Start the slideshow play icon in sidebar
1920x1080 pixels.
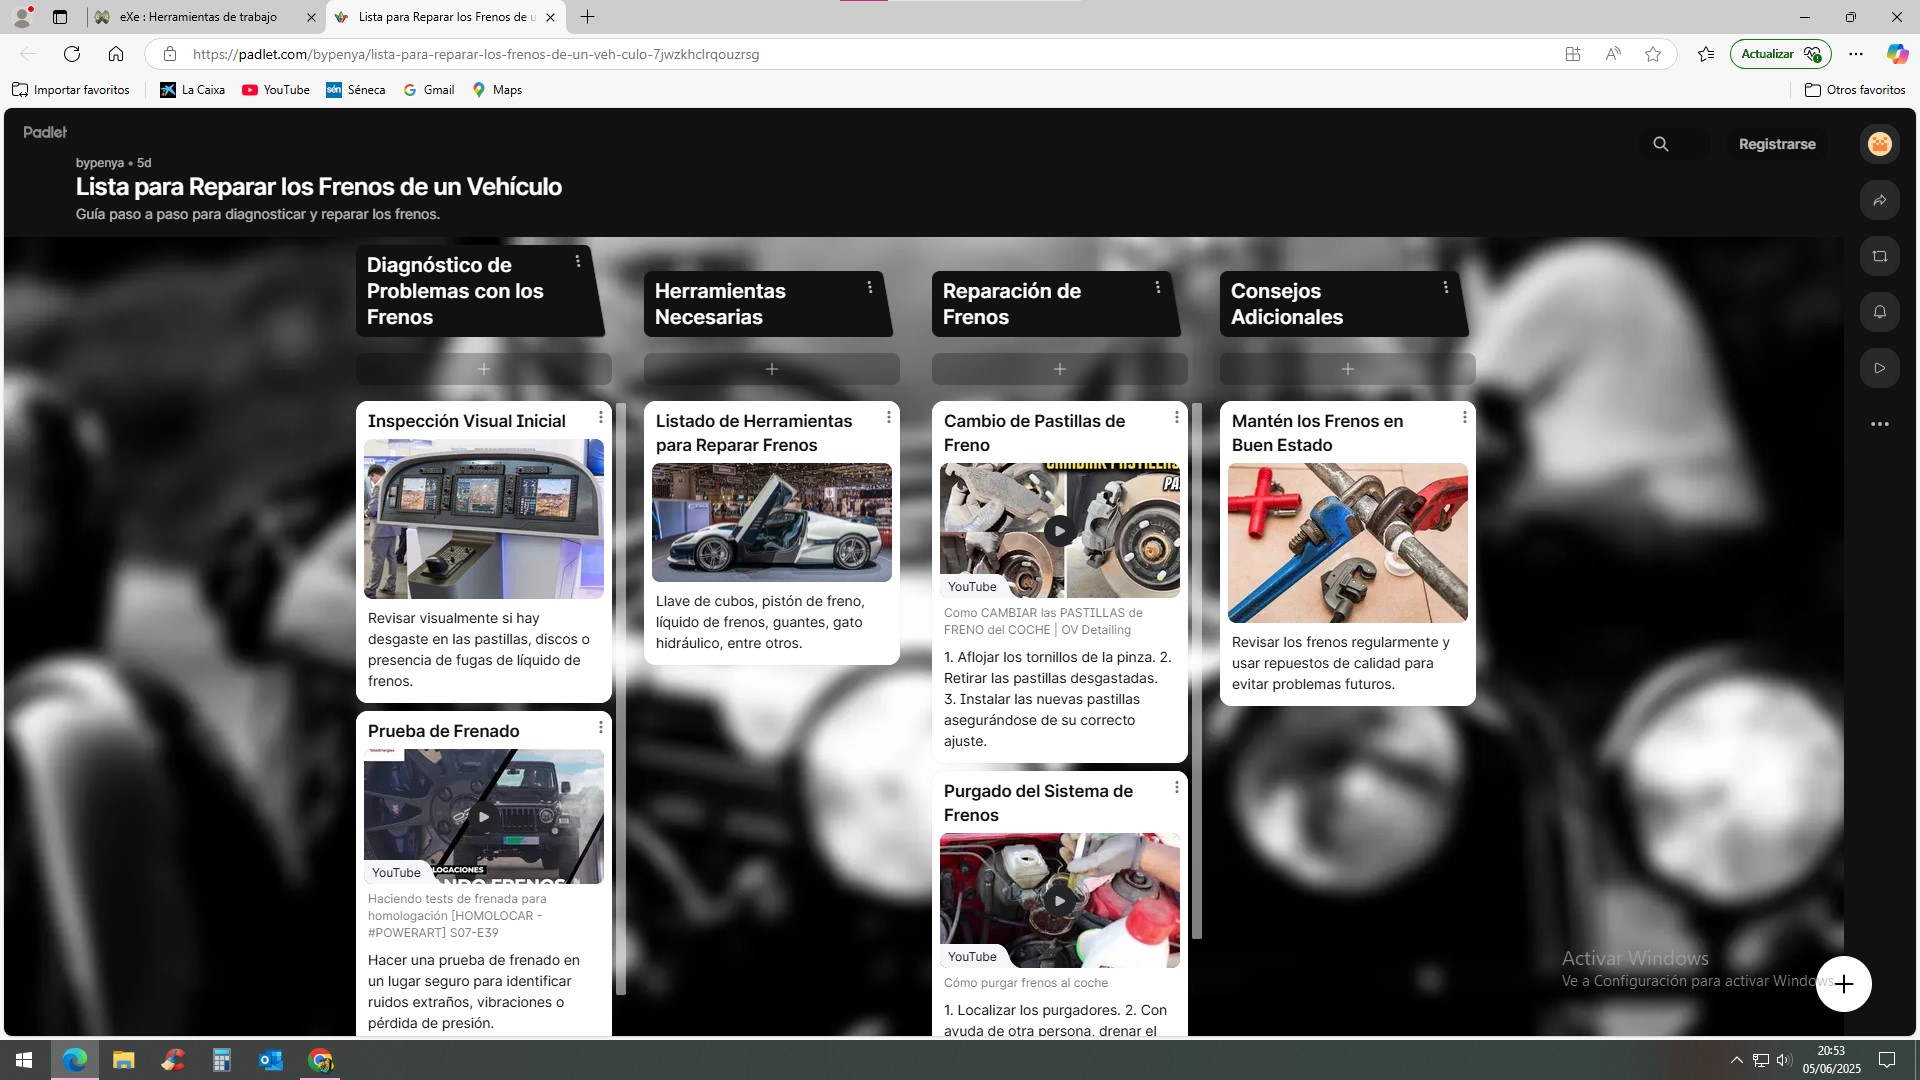click(1880, 368)
